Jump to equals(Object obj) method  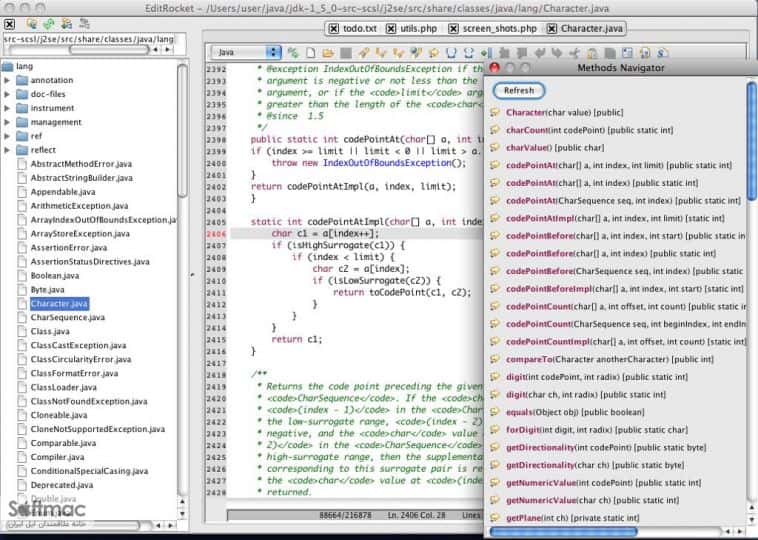(575, 412)
